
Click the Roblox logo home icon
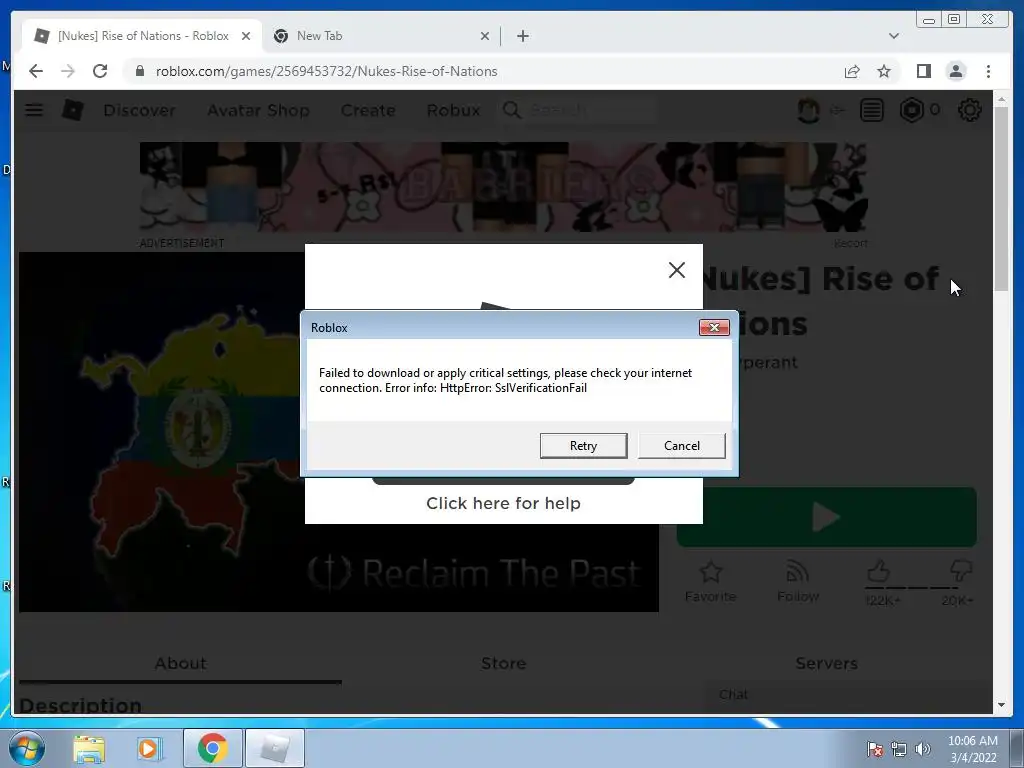coord(72,110)
